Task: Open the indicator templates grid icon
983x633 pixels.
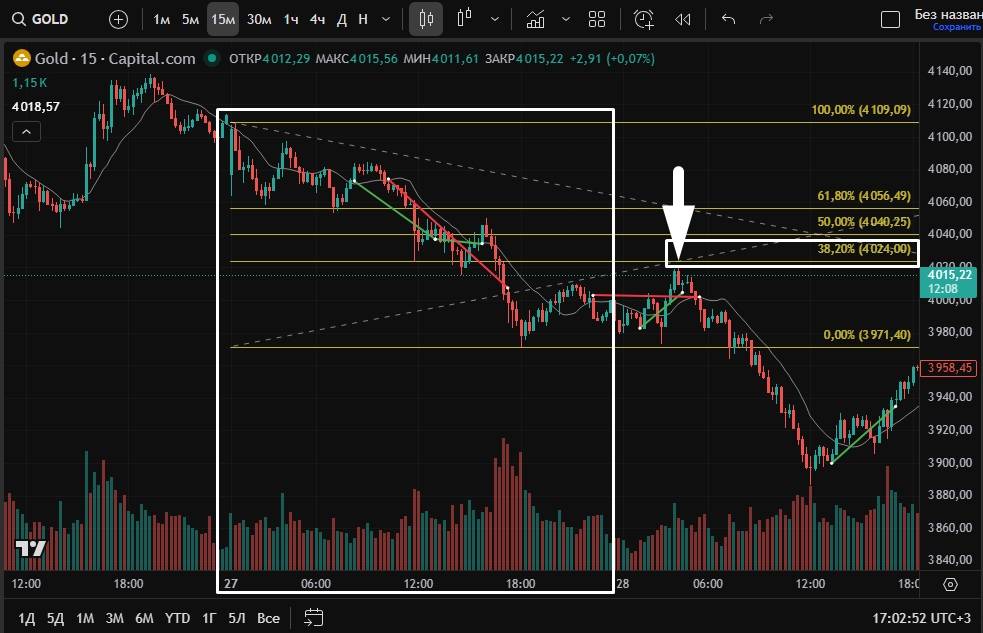Action: 597,19
